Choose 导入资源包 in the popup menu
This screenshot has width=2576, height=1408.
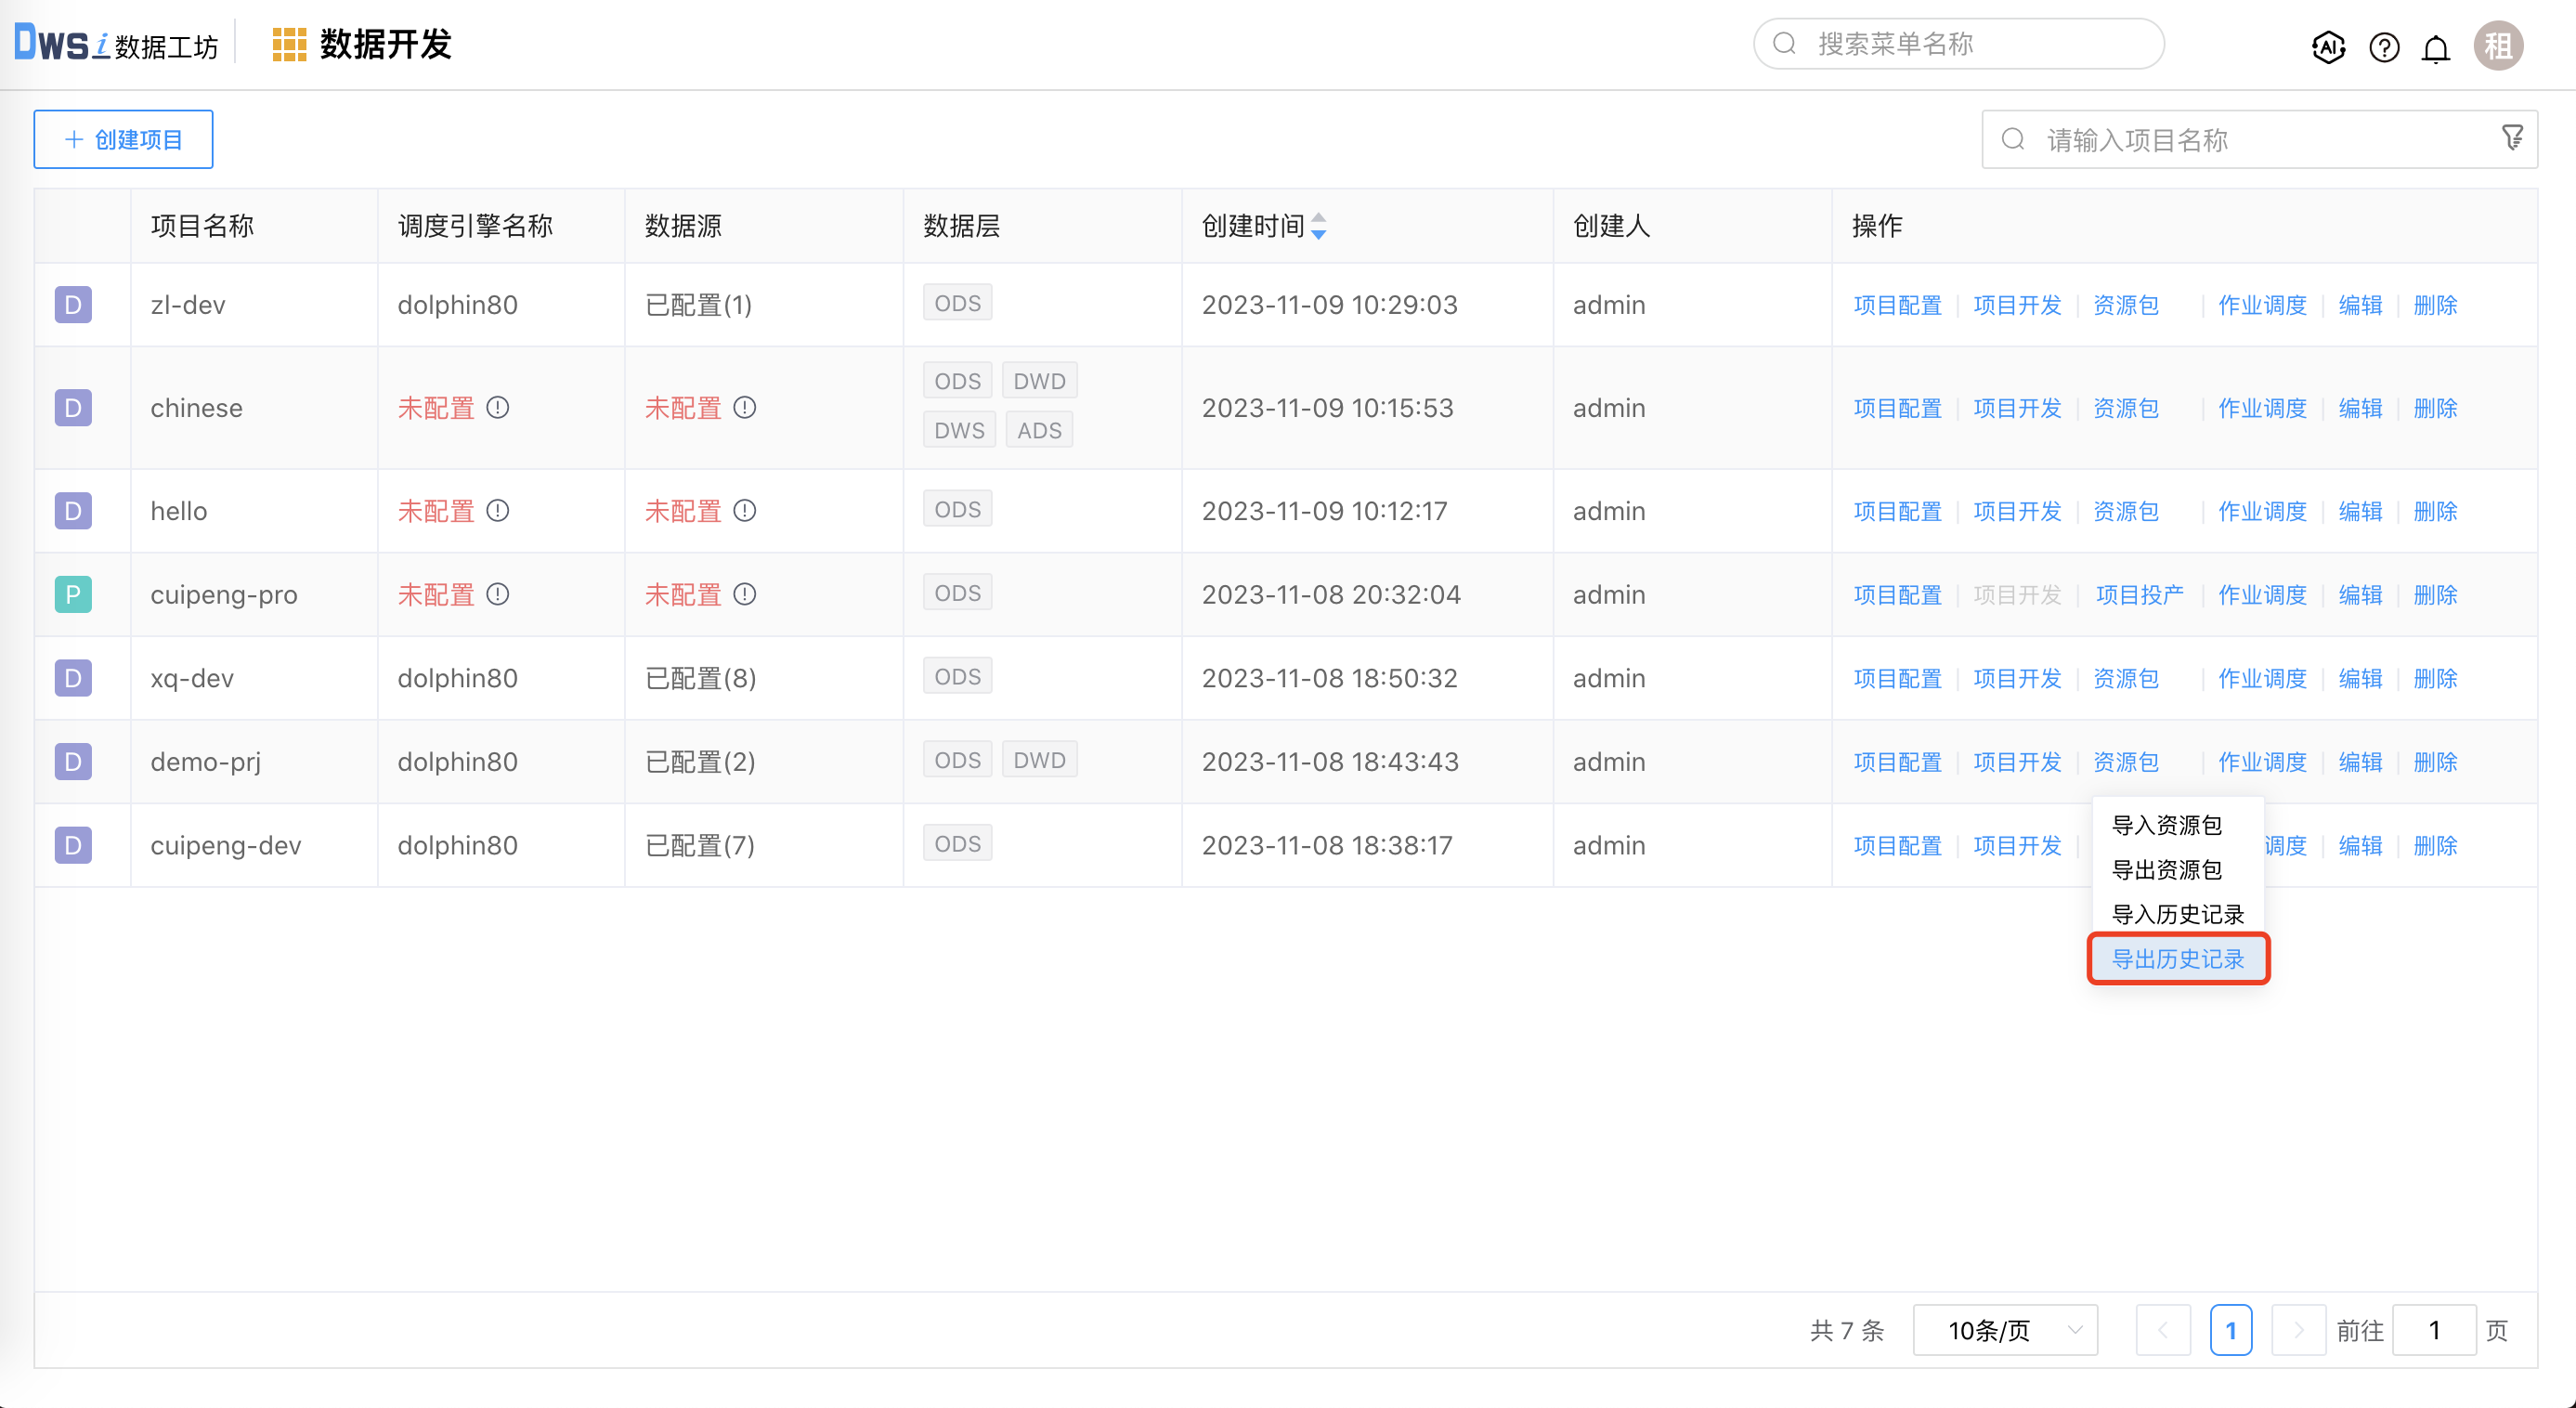click(2166, 825)
